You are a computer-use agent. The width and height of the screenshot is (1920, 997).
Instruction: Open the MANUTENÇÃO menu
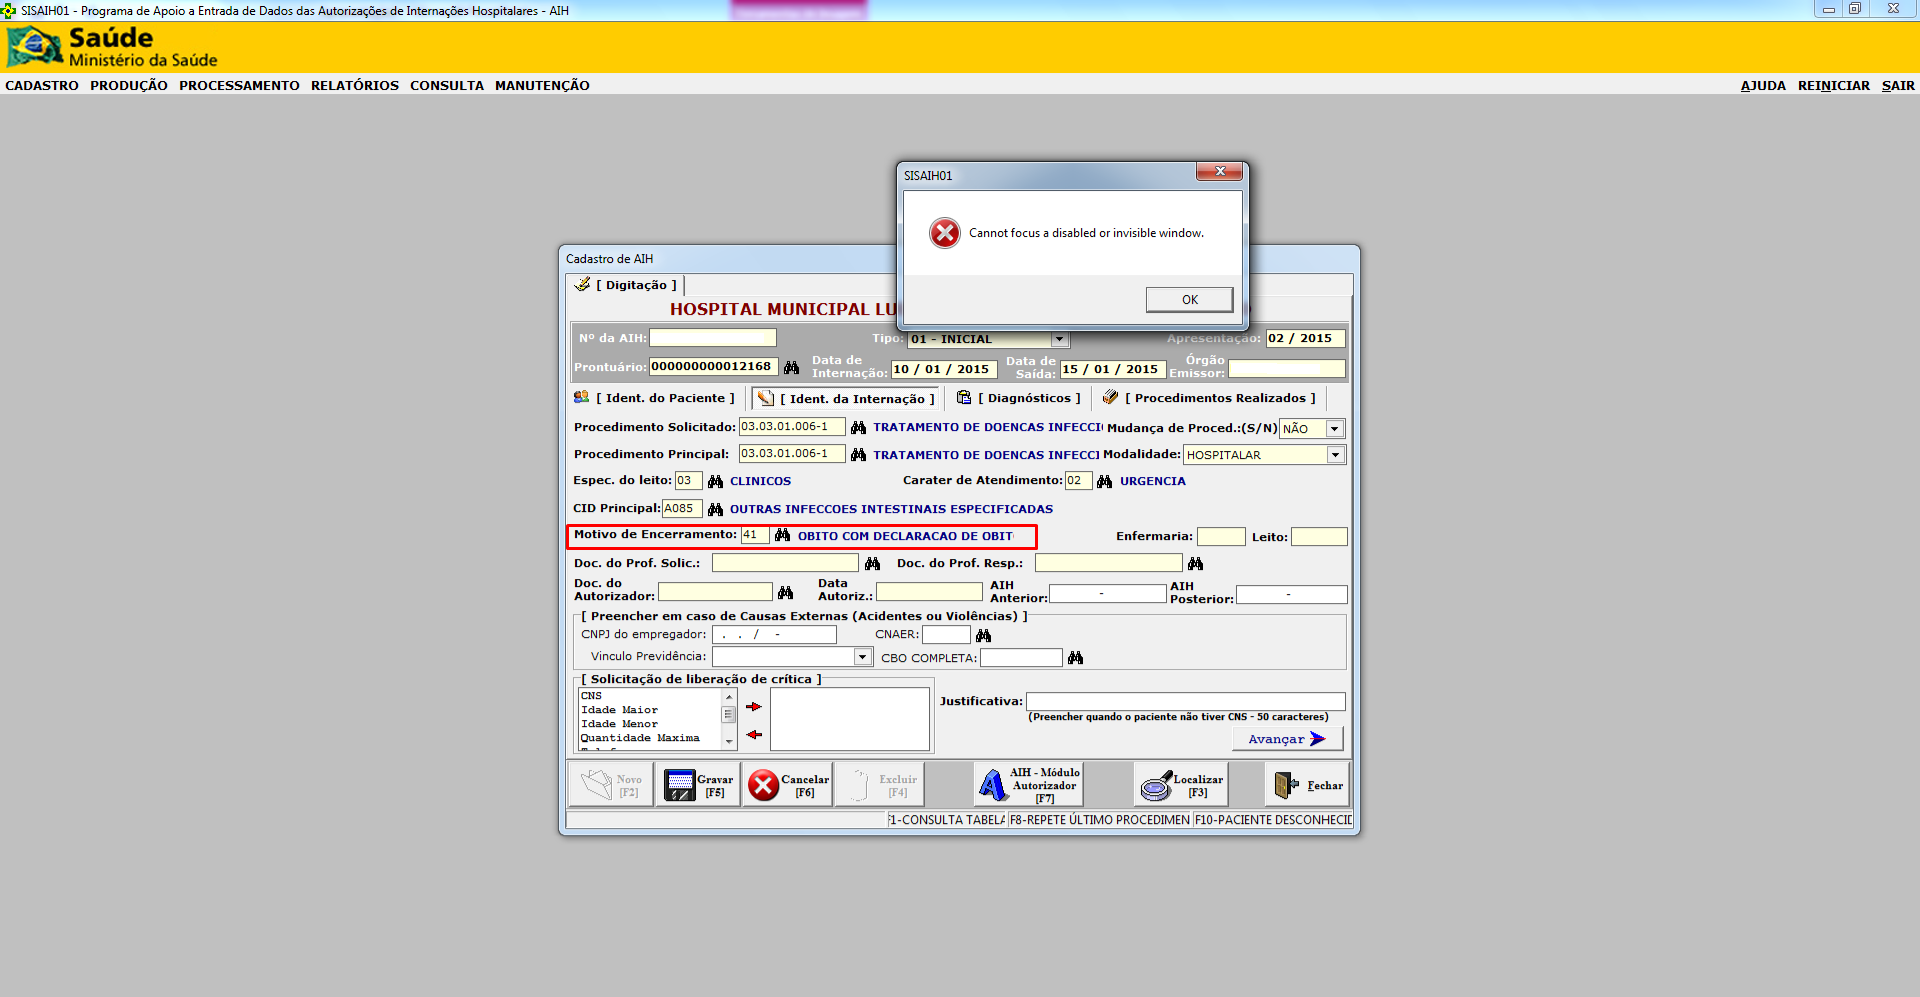pos(542,86)
